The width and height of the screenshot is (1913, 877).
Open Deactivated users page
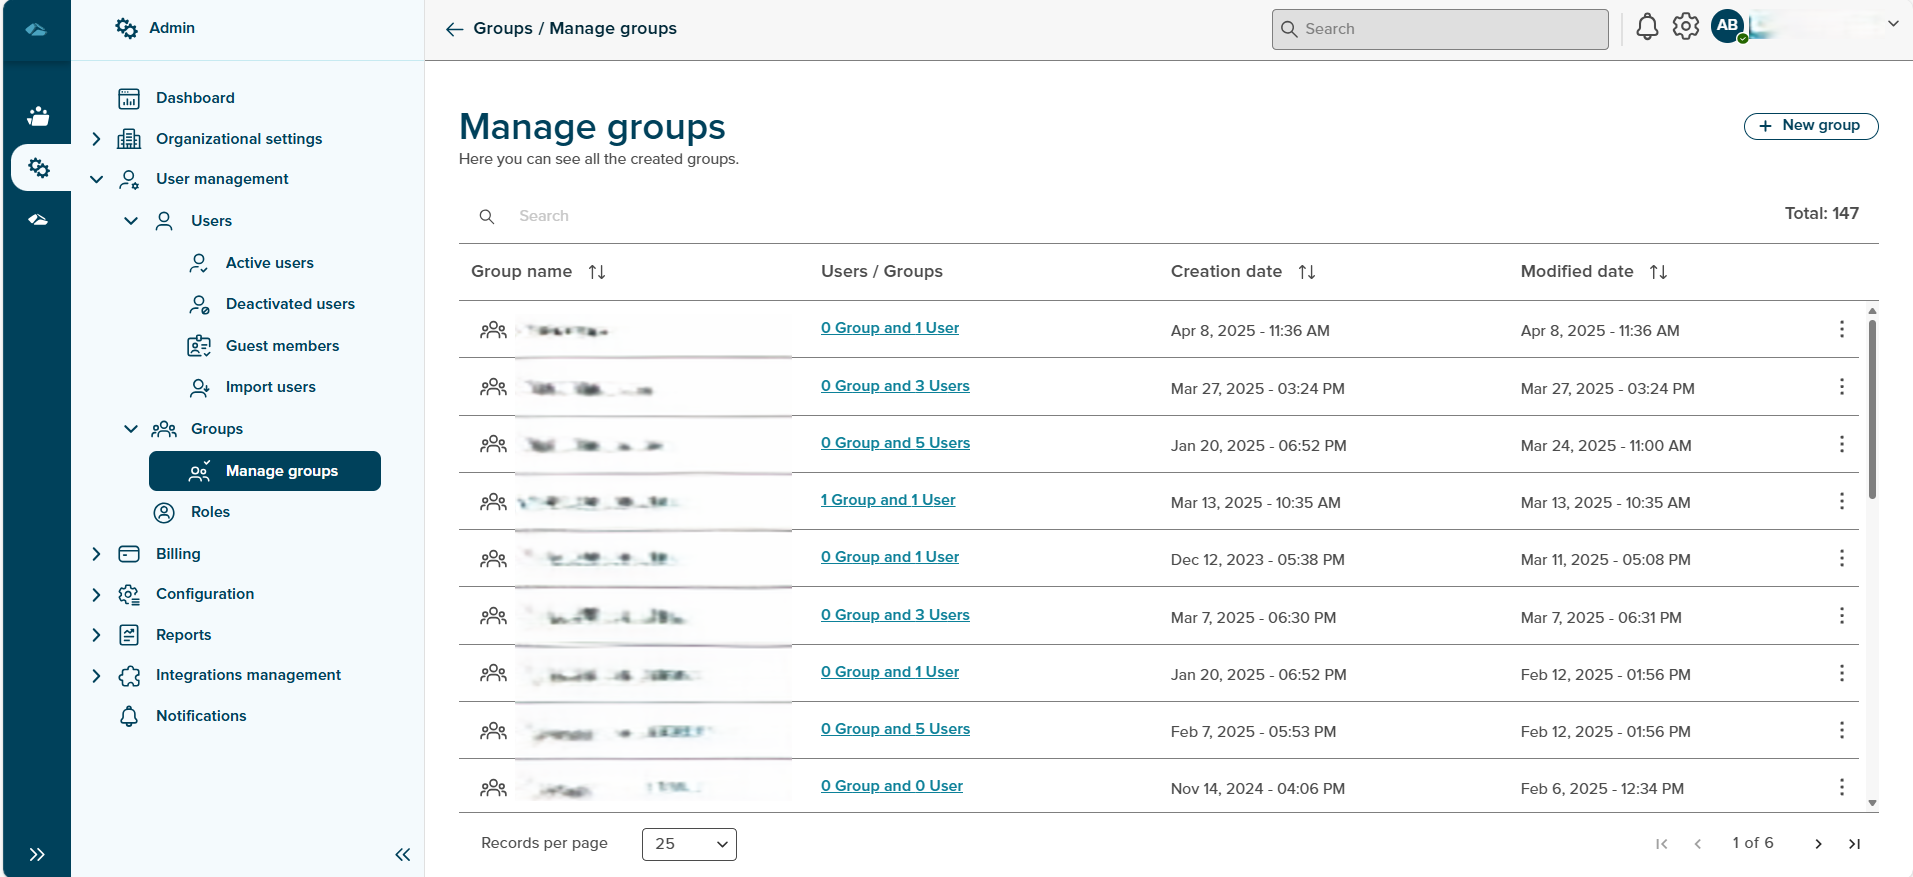click(290, 304)
